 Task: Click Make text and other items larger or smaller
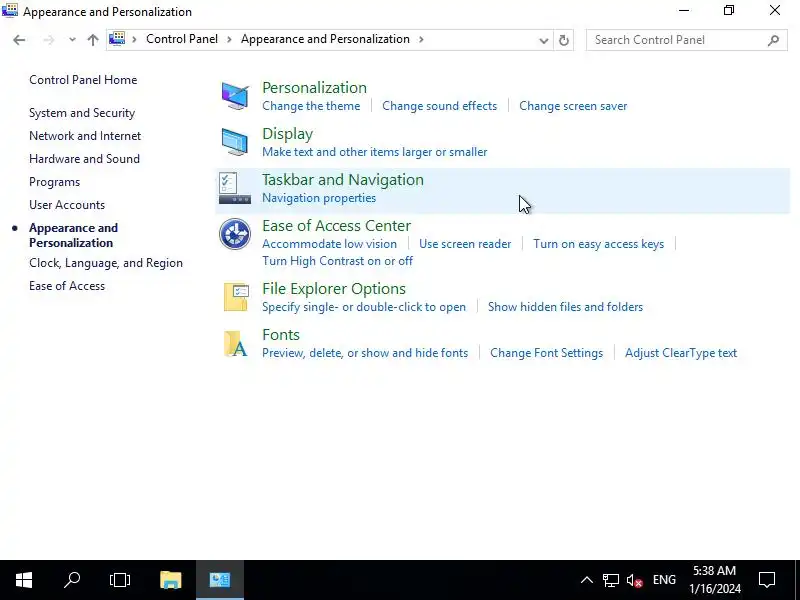[x=374, y=152]
